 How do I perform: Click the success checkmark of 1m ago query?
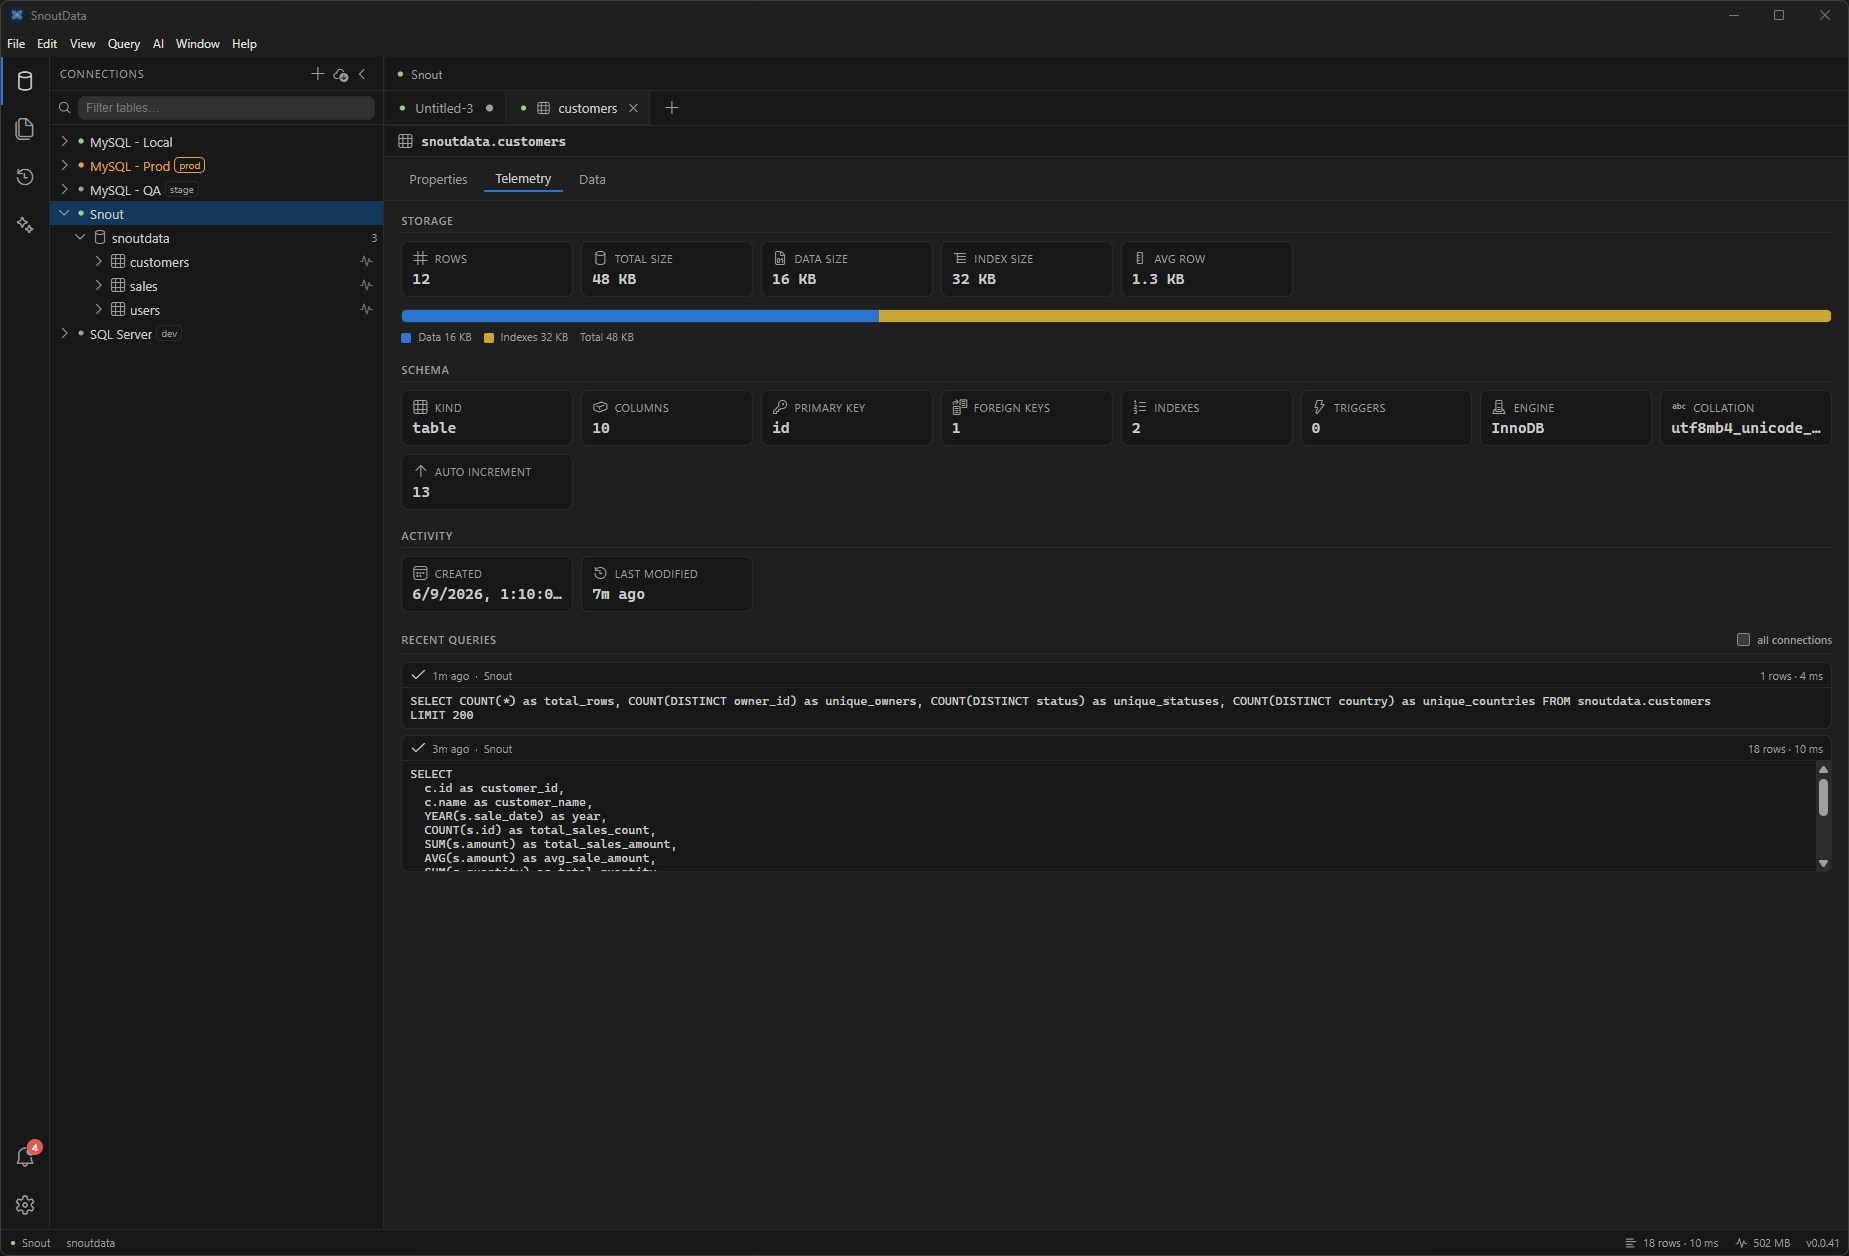(418, 675)
